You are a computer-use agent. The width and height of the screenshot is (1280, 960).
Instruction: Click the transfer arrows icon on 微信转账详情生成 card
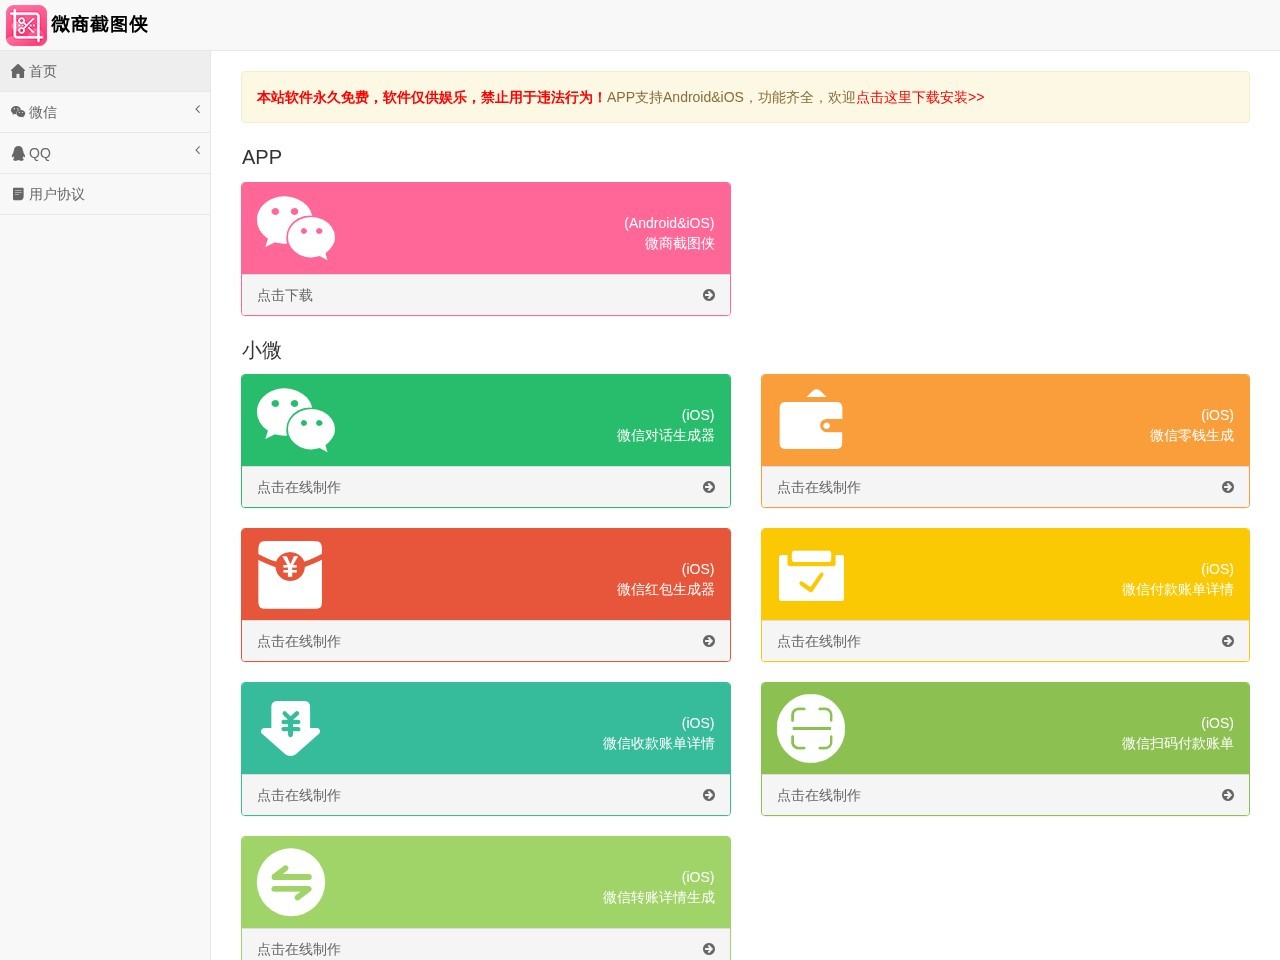click(x=291, y=882)
